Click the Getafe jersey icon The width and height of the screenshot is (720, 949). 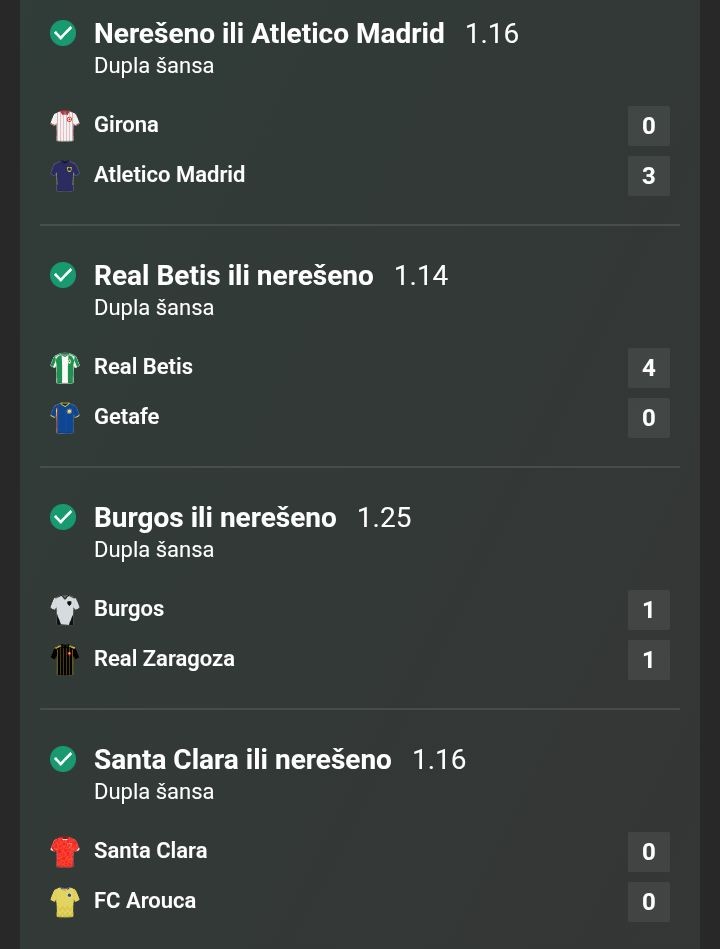(65, 418)
